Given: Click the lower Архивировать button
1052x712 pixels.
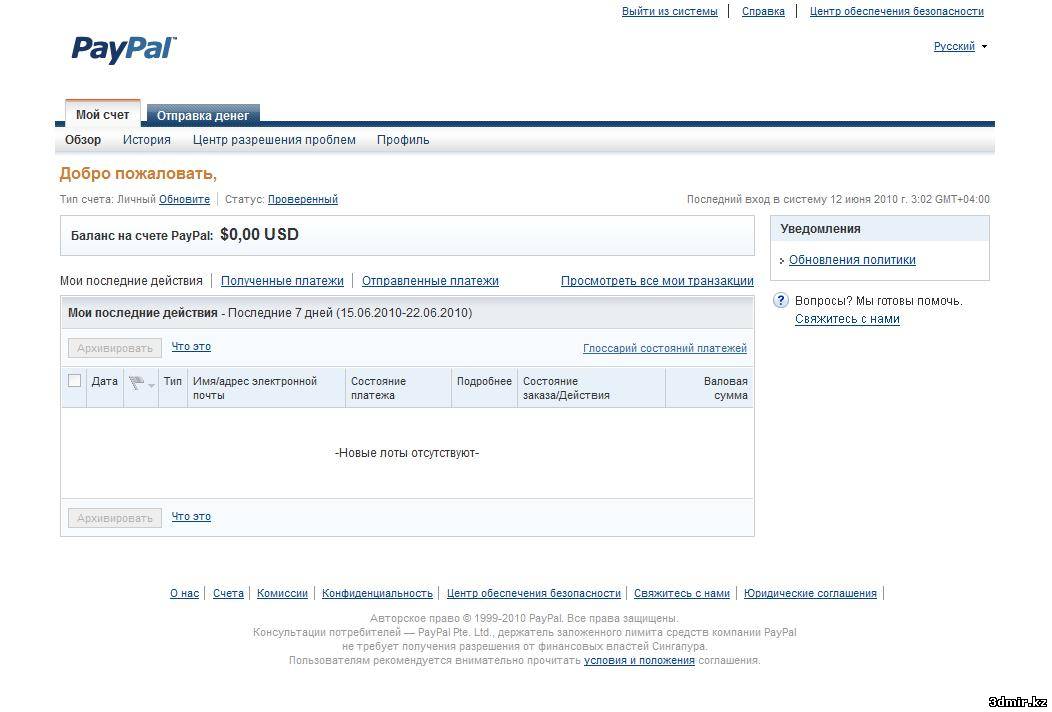Looking at the screenshot, I should (x=115, y=518).
